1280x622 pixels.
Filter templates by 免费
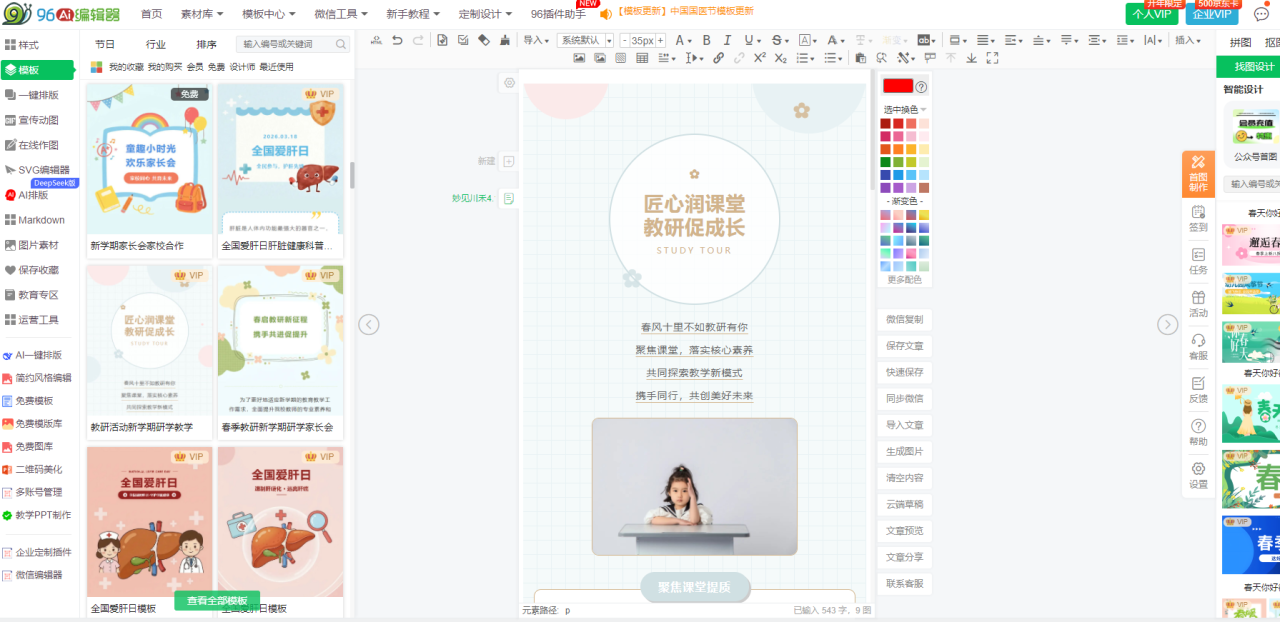point(216,67)
